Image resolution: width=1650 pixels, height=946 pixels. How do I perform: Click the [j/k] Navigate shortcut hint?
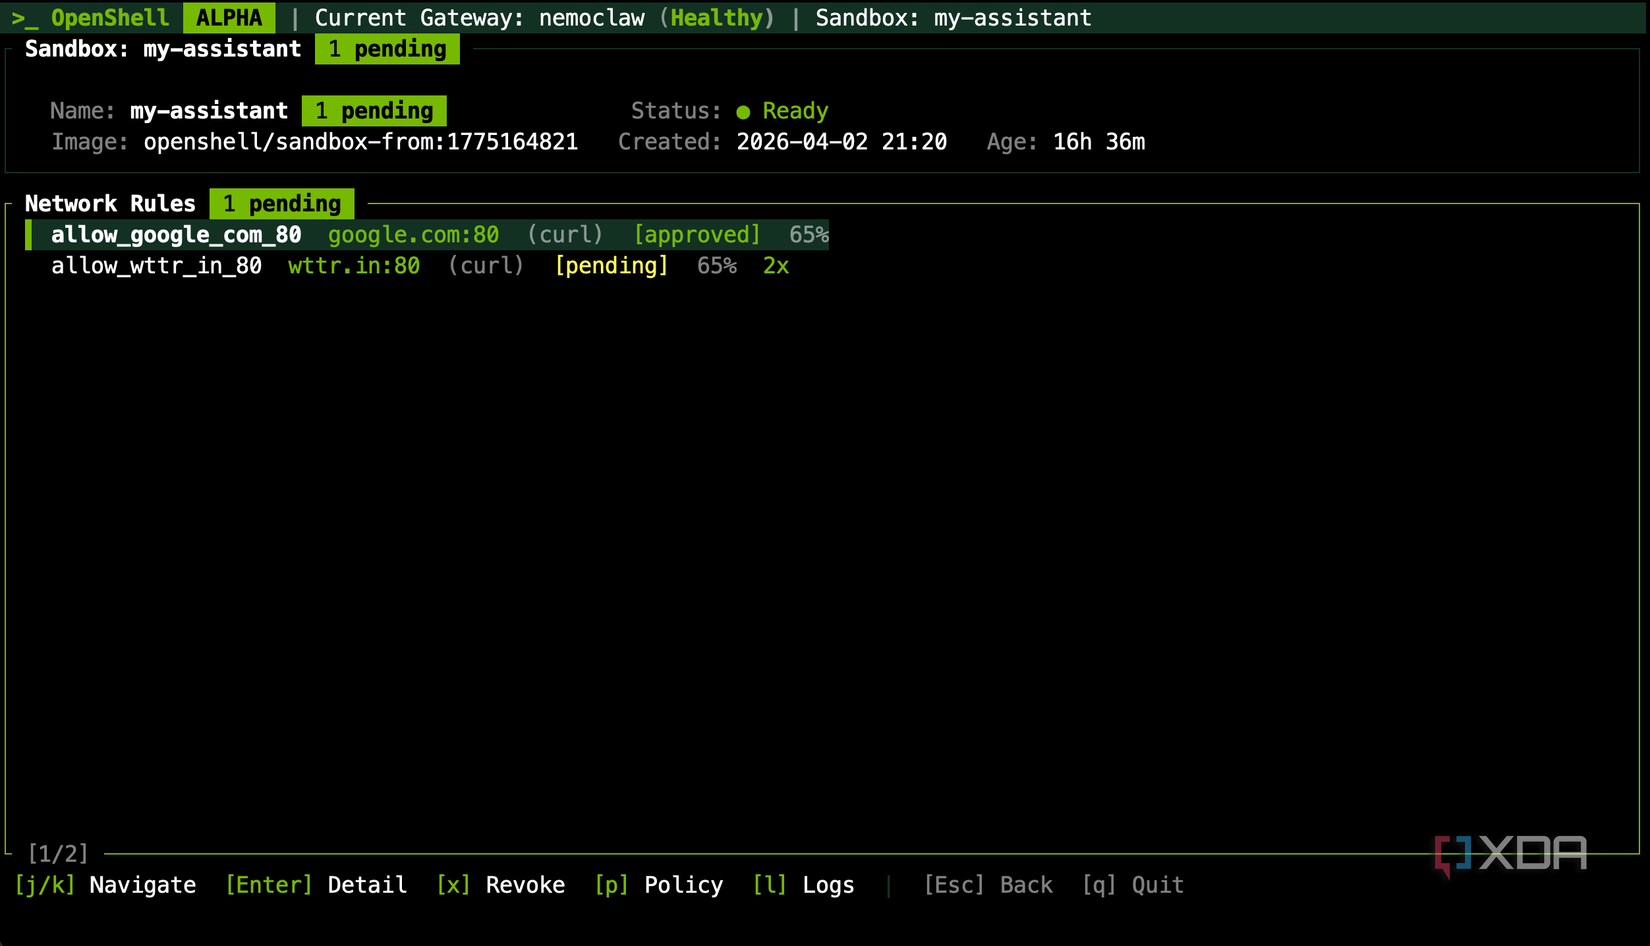(x=105, y=885)
